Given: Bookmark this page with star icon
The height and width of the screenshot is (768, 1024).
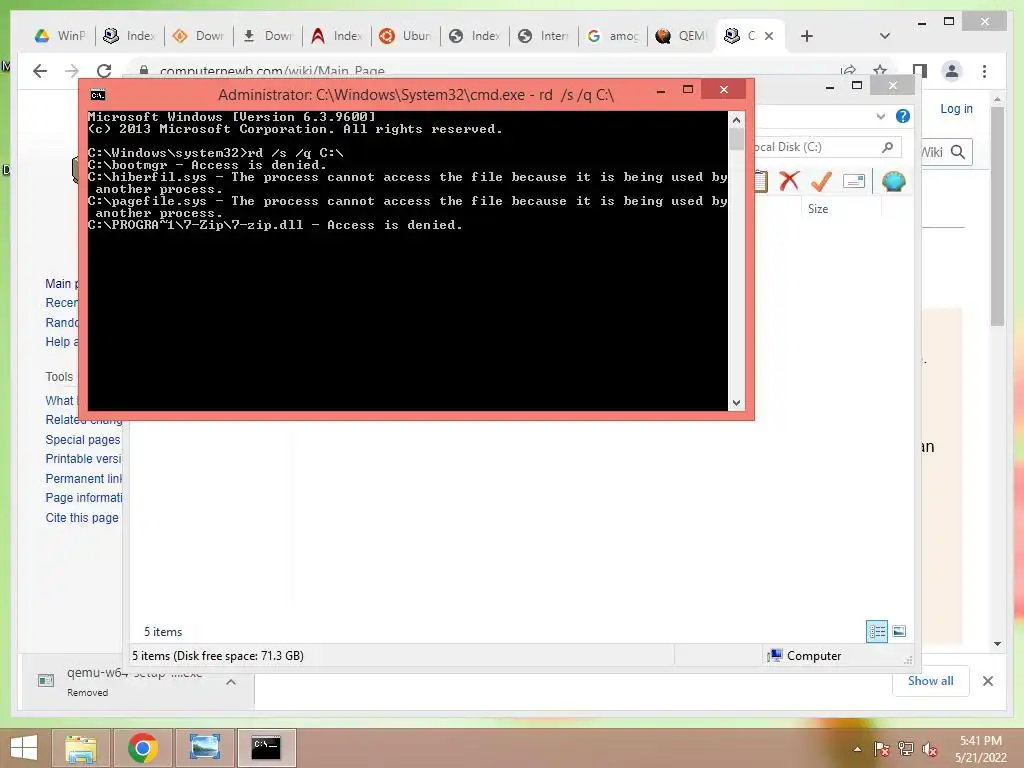Looking at the screenshot, I should [880, 71].
